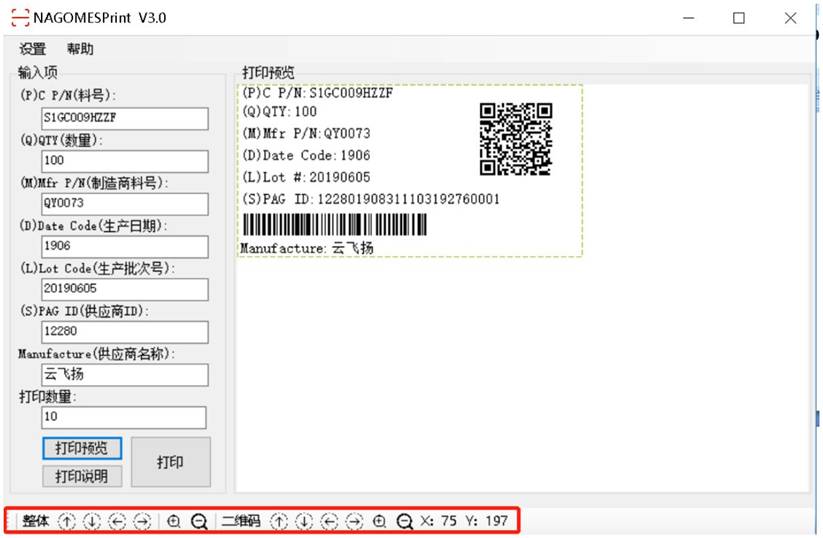Zoom in the QR code (二维码)

click(380, 521)
